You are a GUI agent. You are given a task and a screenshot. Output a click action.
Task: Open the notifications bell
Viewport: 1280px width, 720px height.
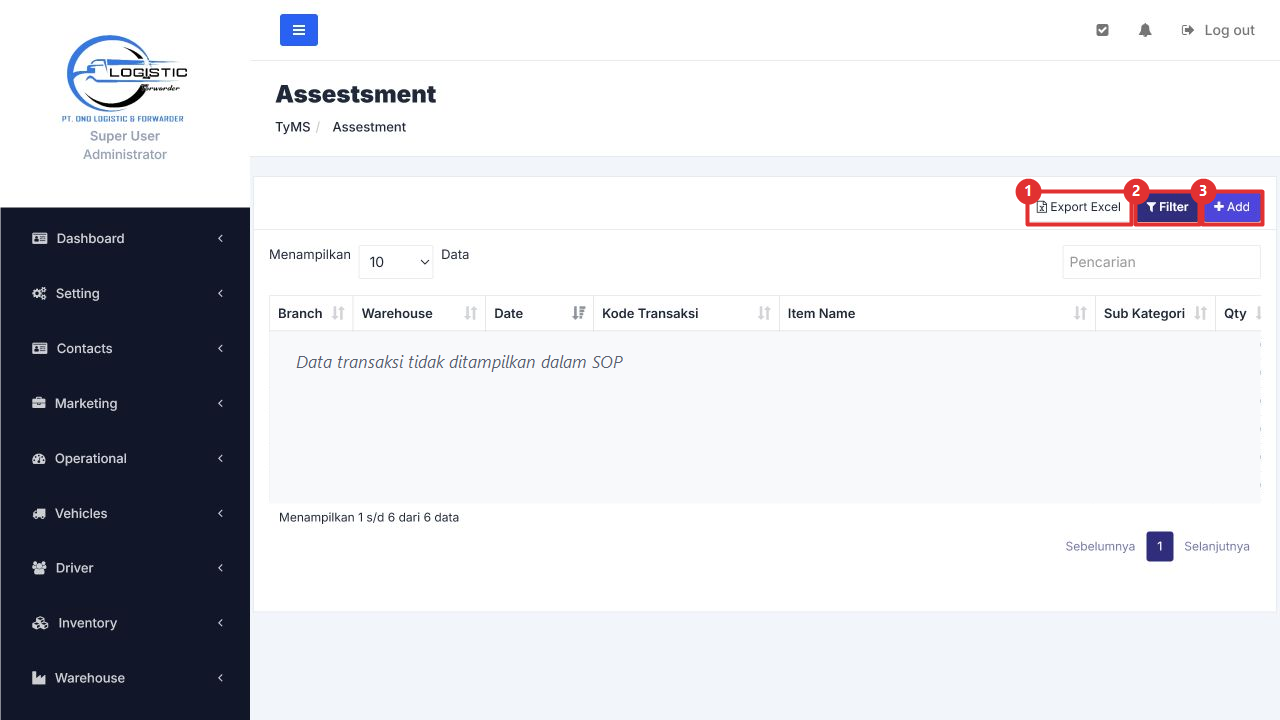tap(1145, 30)
